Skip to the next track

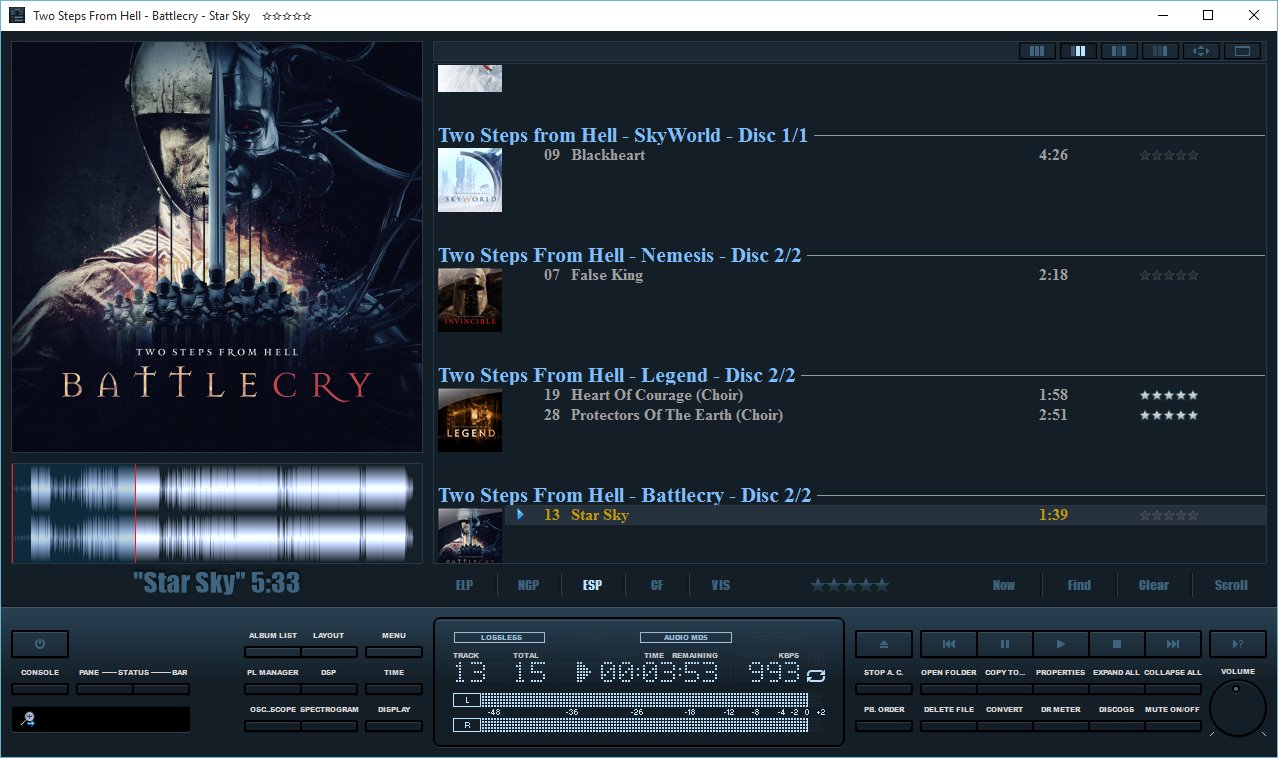[x=1172, y=644]
